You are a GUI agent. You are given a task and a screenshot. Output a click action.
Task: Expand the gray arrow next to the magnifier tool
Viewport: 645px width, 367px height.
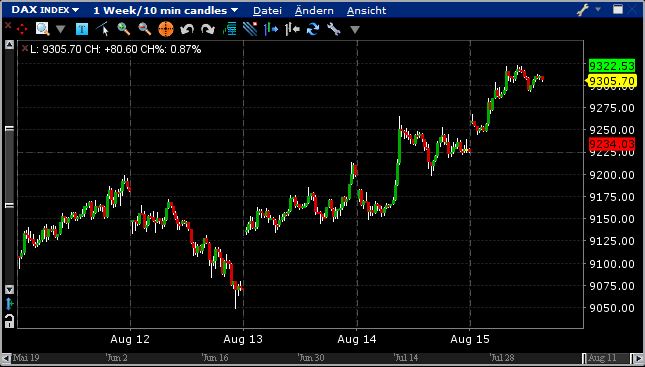click(x=60, y=29)
